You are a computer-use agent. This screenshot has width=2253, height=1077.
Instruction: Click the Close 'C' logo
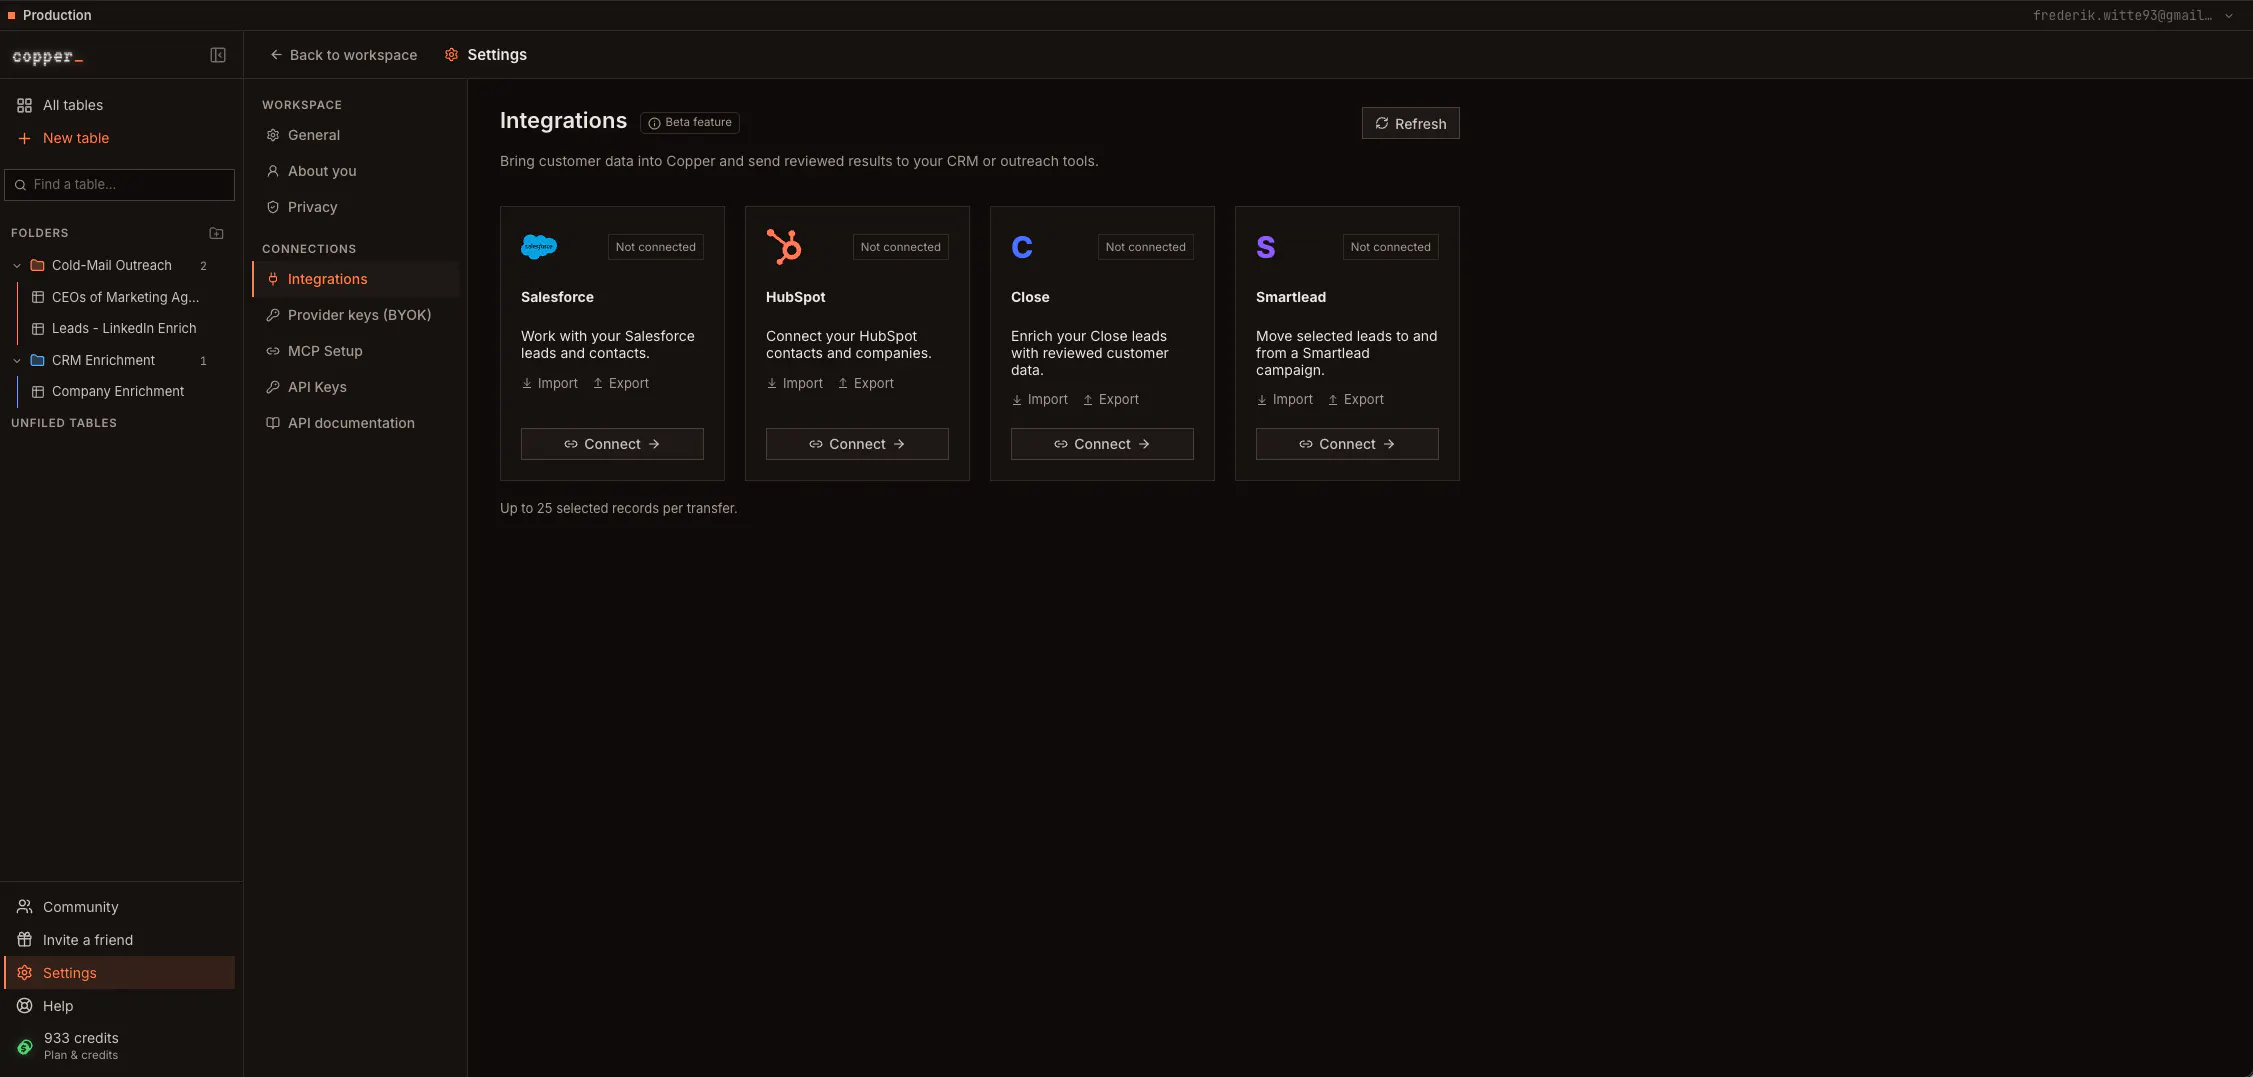(x=1022, y=247)
